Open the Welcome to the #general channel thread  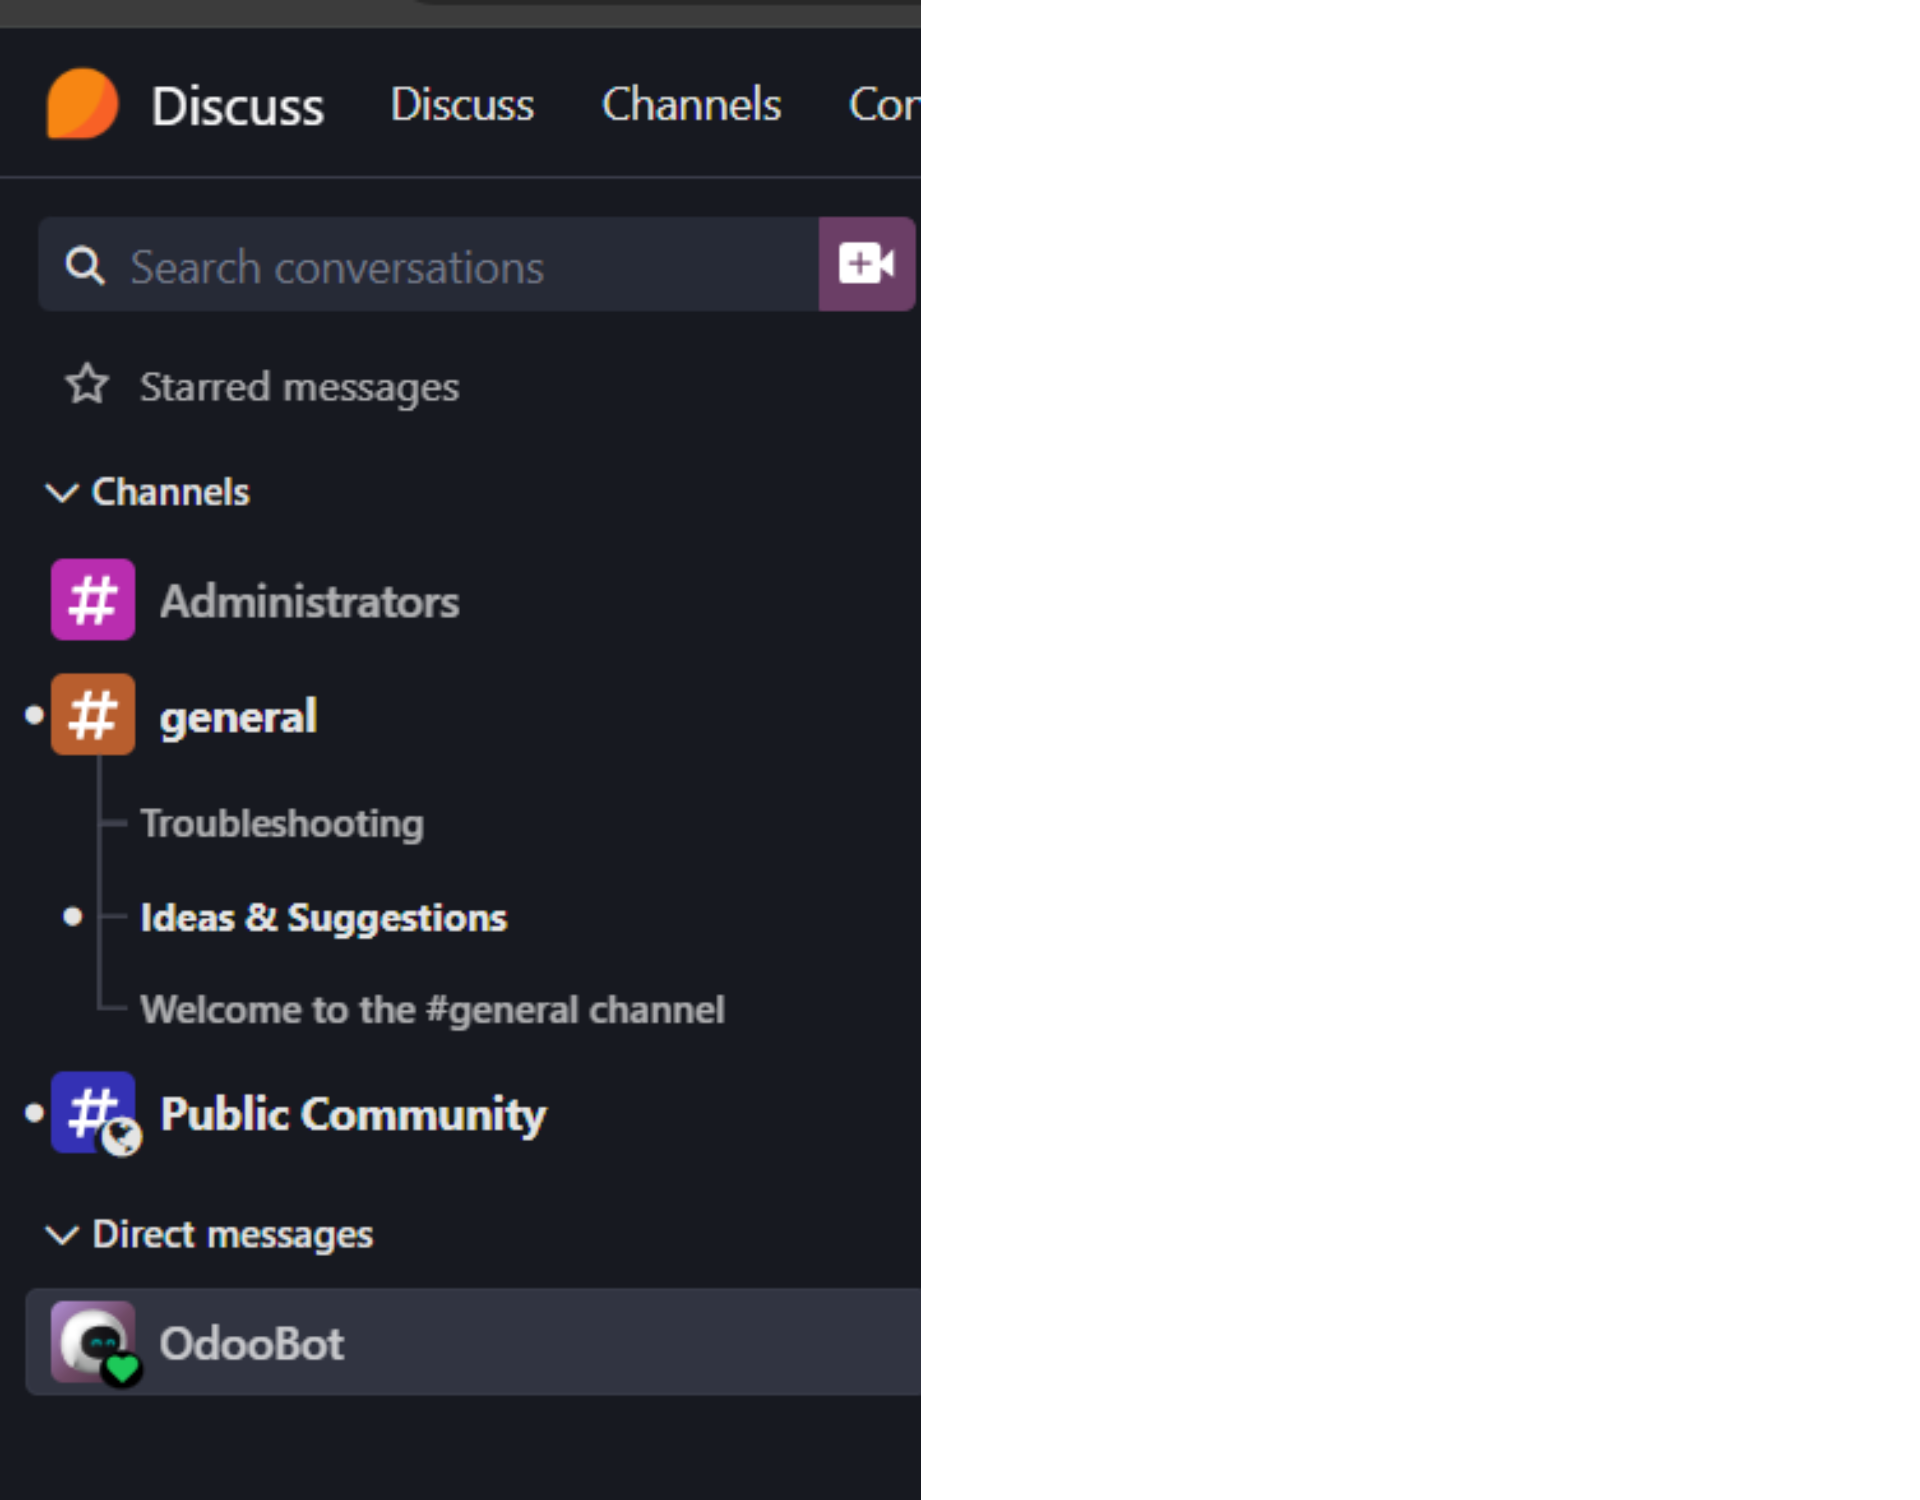coord(432,1010)
